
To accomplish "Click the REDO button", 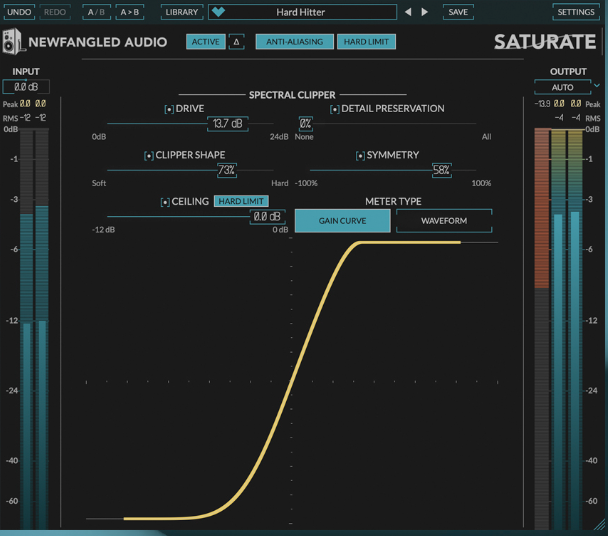I will click(x=55, y=12).
